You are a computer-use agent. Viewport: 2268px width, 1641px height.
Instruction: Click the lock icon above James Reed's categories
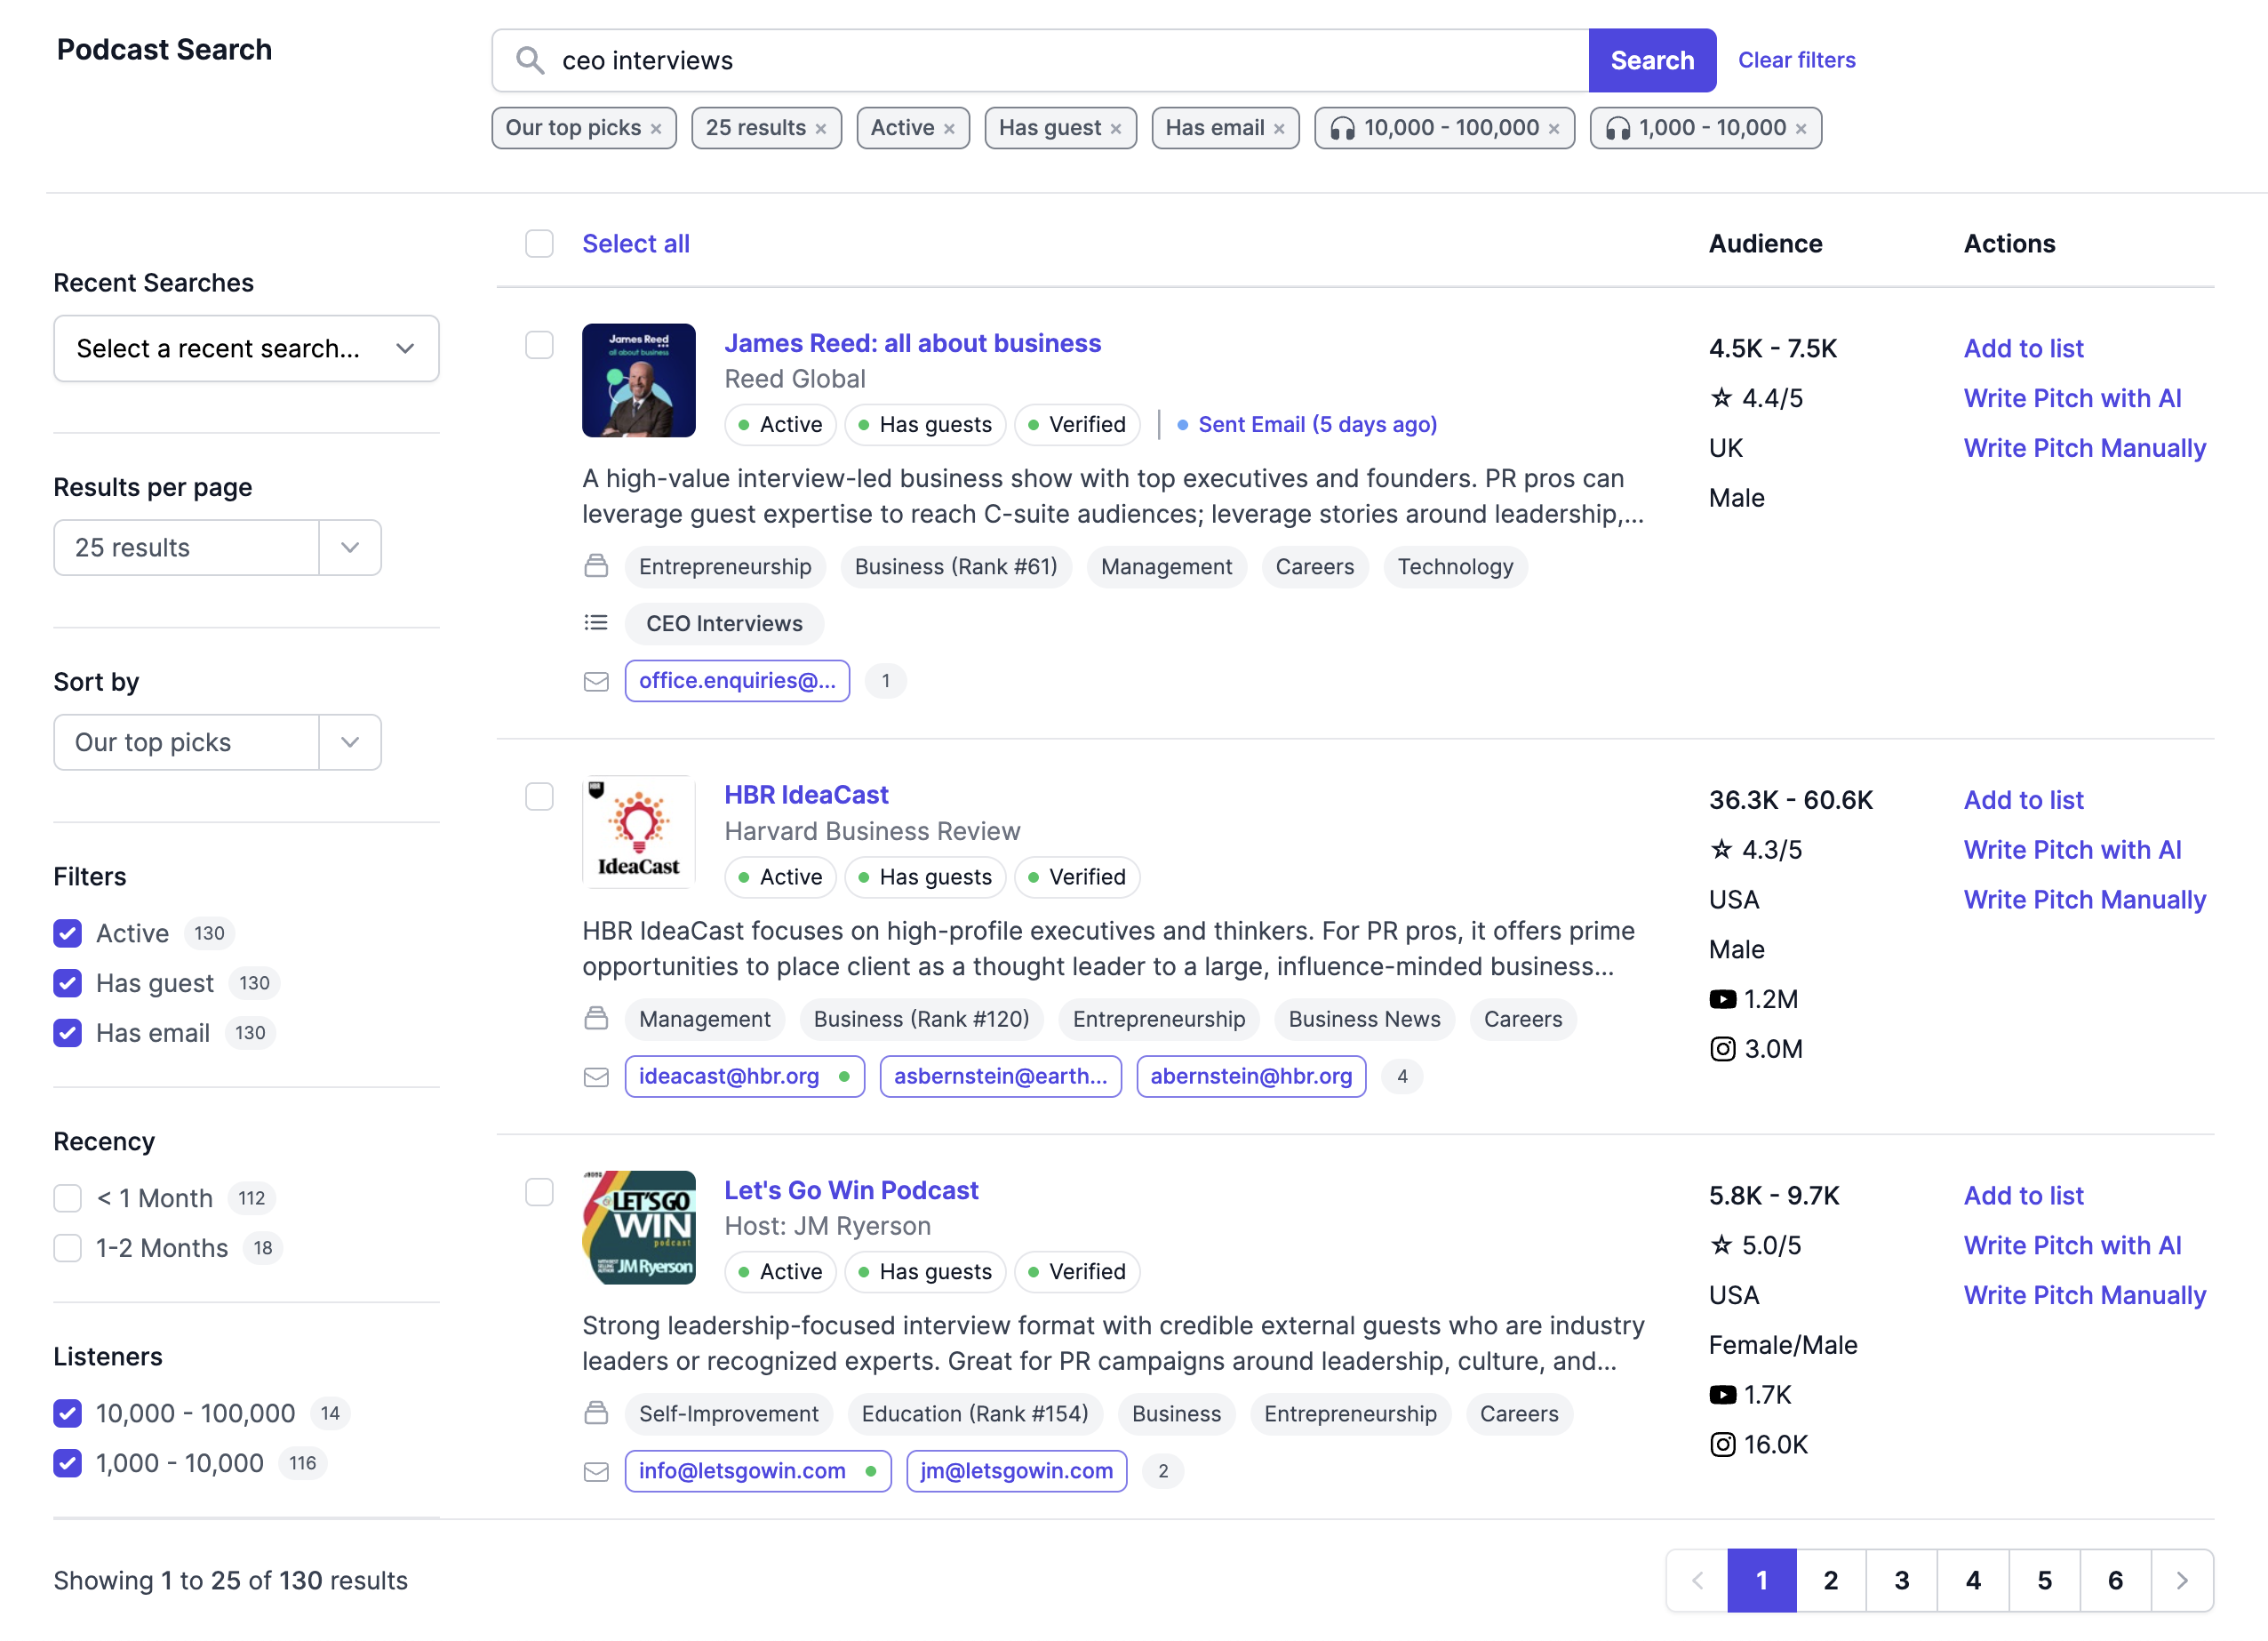click(x=596, y=566)
